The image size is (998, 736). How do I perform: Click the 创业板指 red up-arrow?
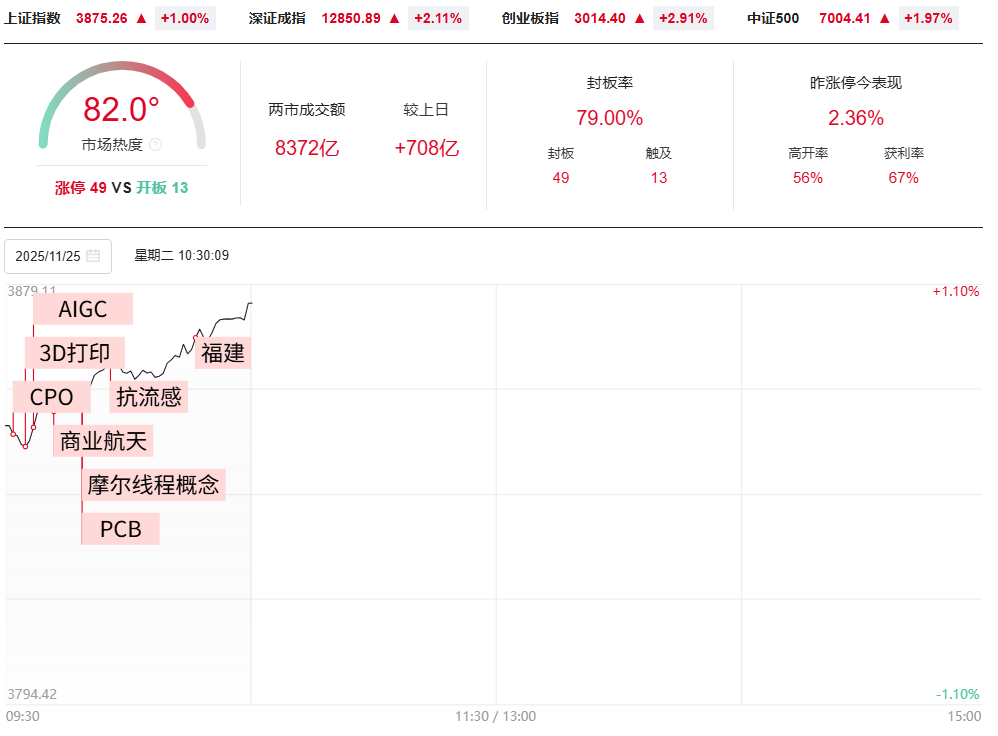tap(640, 18)
